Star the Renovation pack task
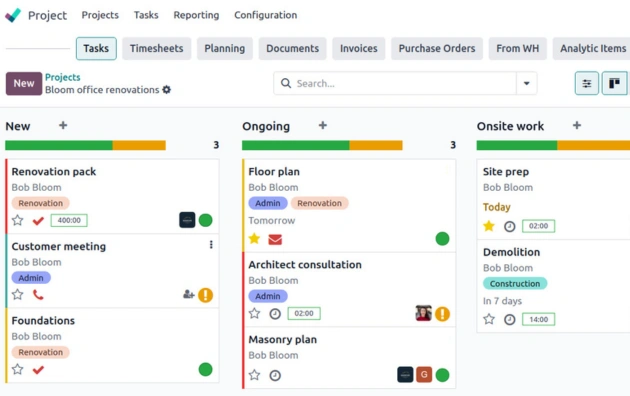The width and height of the screenshot is (630, 396). coord(17,220)
